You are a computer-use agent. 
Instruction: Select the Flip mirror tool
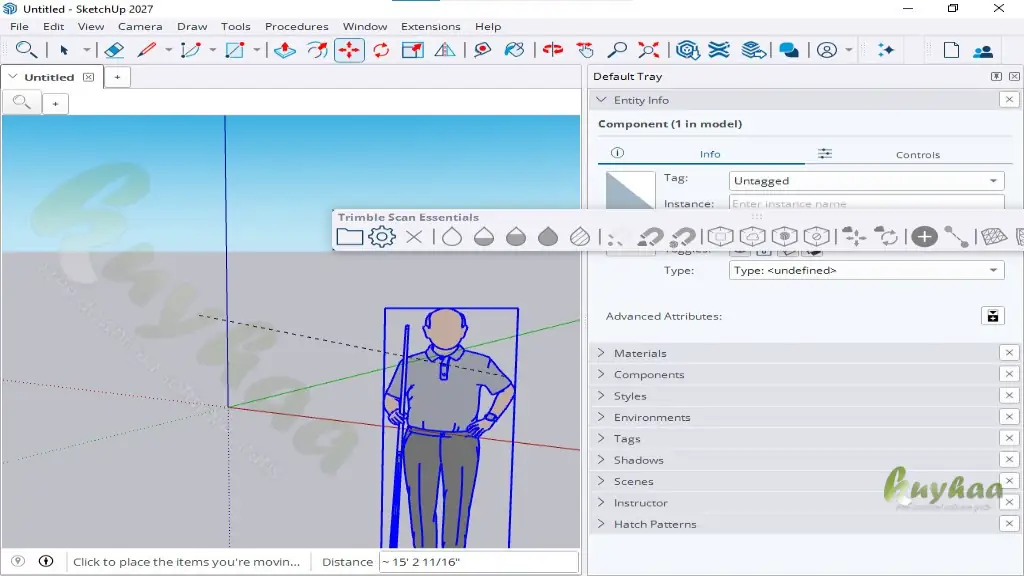[x=445, y=50]
